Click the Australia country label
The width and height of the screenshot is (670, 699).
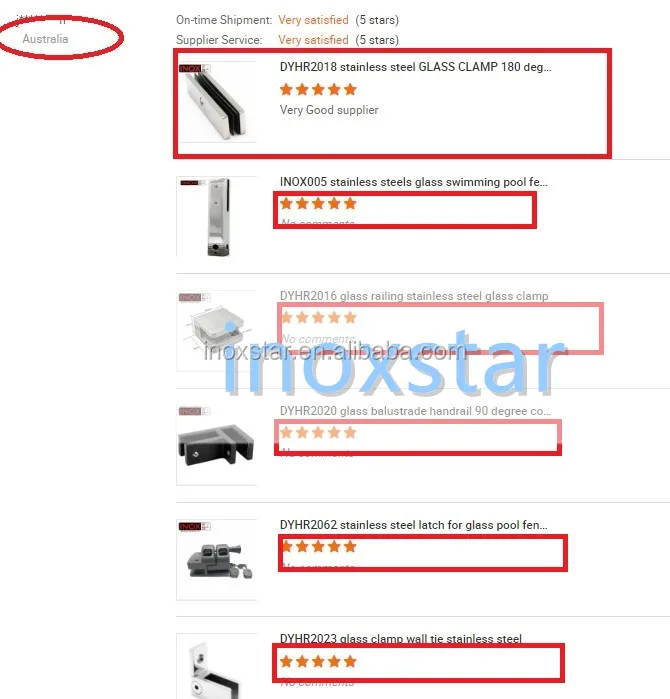click(x=45, y=39)
